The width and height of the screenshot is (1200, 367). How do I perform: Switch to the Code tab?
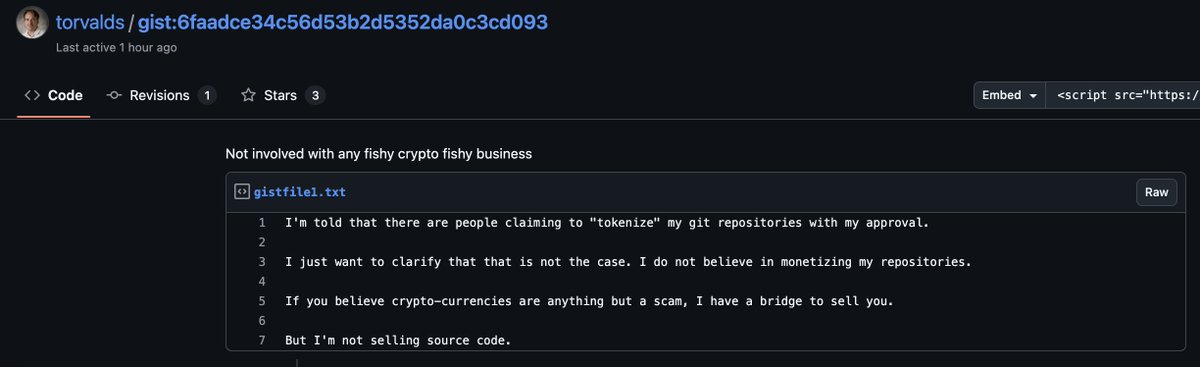(x=53, y=96)
